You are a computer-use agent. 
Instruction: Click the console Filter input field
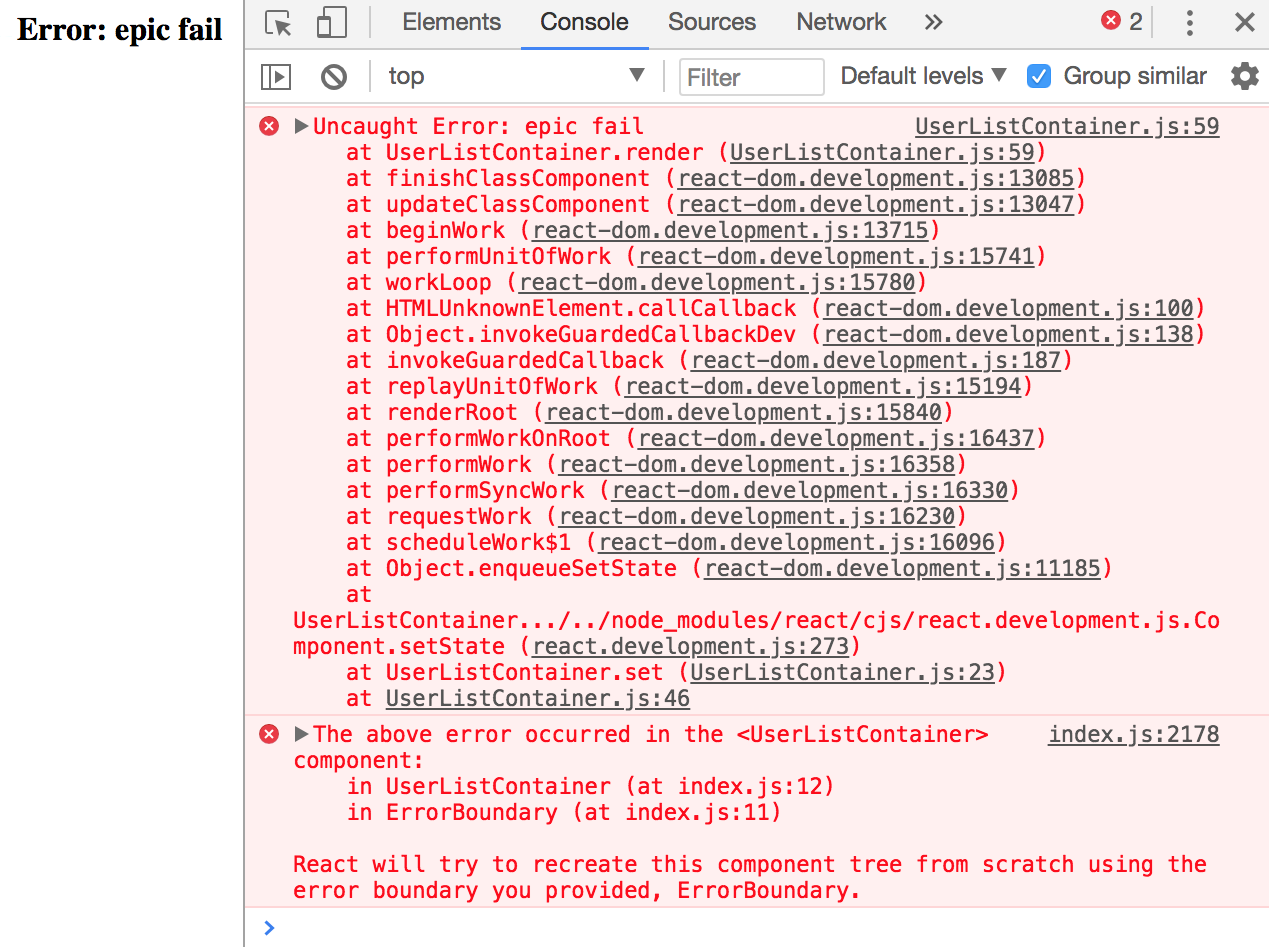pos(751,77)
